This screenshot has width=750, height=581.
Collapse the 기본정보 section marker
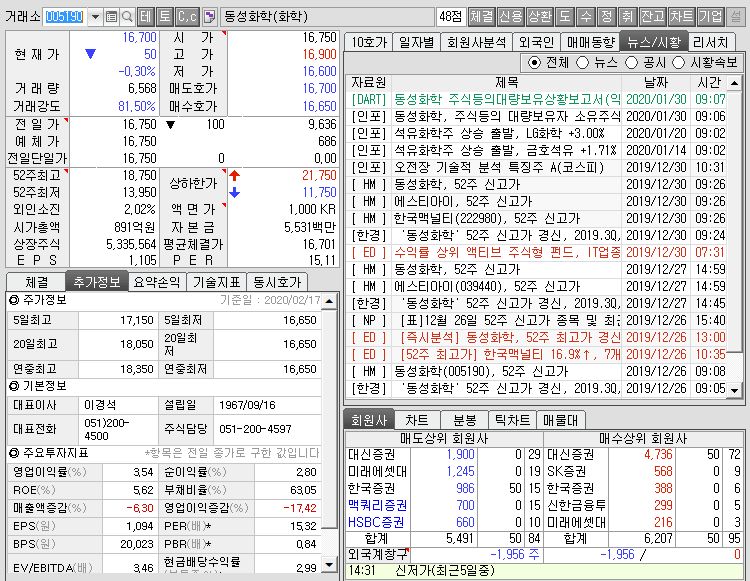[14, 386]
